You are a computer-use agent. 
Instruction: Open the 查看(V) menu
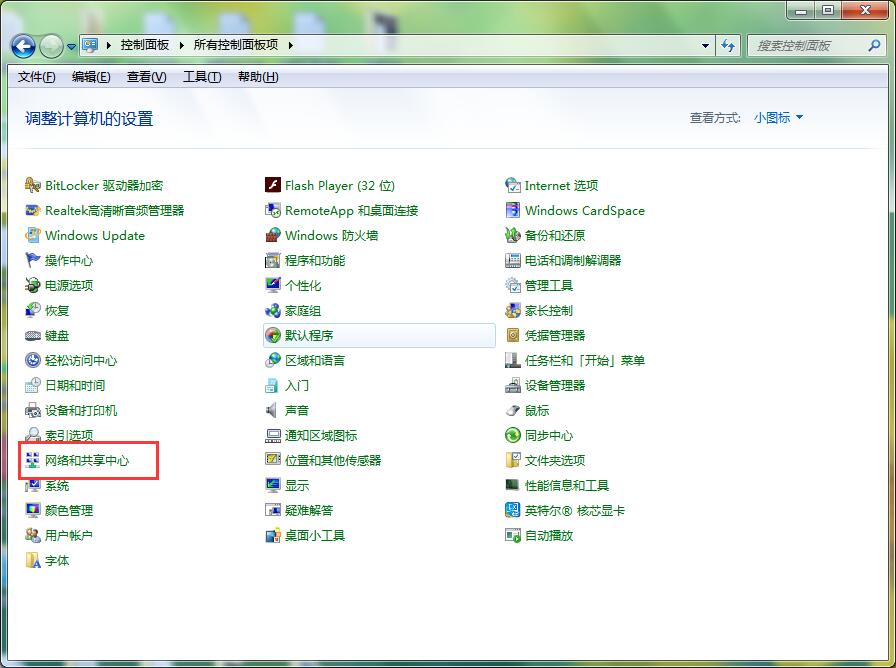[x=146, y=77]
